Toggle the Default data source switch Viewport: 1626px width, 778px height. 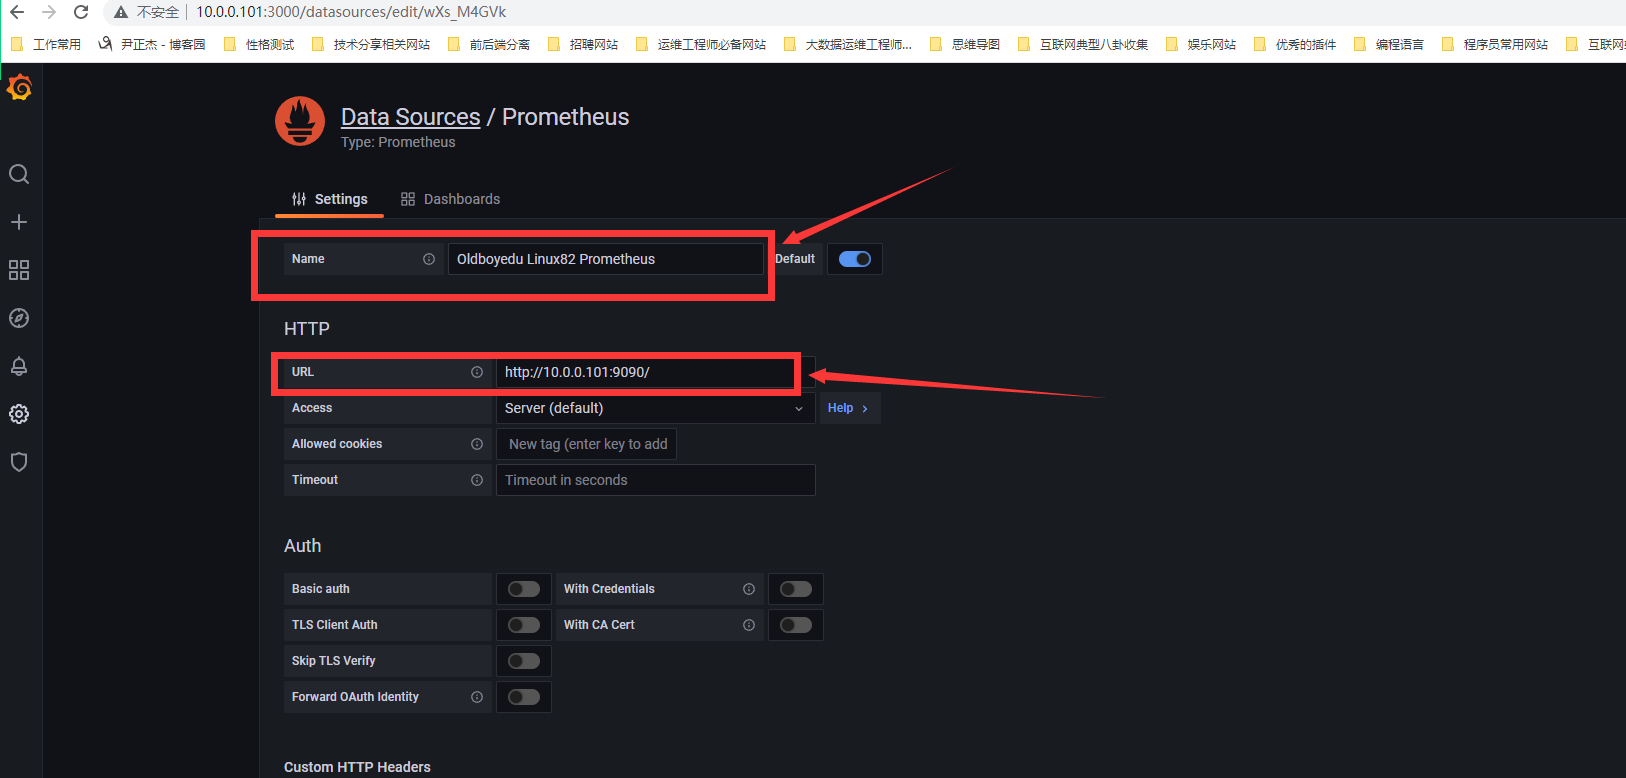coord(855,259)
